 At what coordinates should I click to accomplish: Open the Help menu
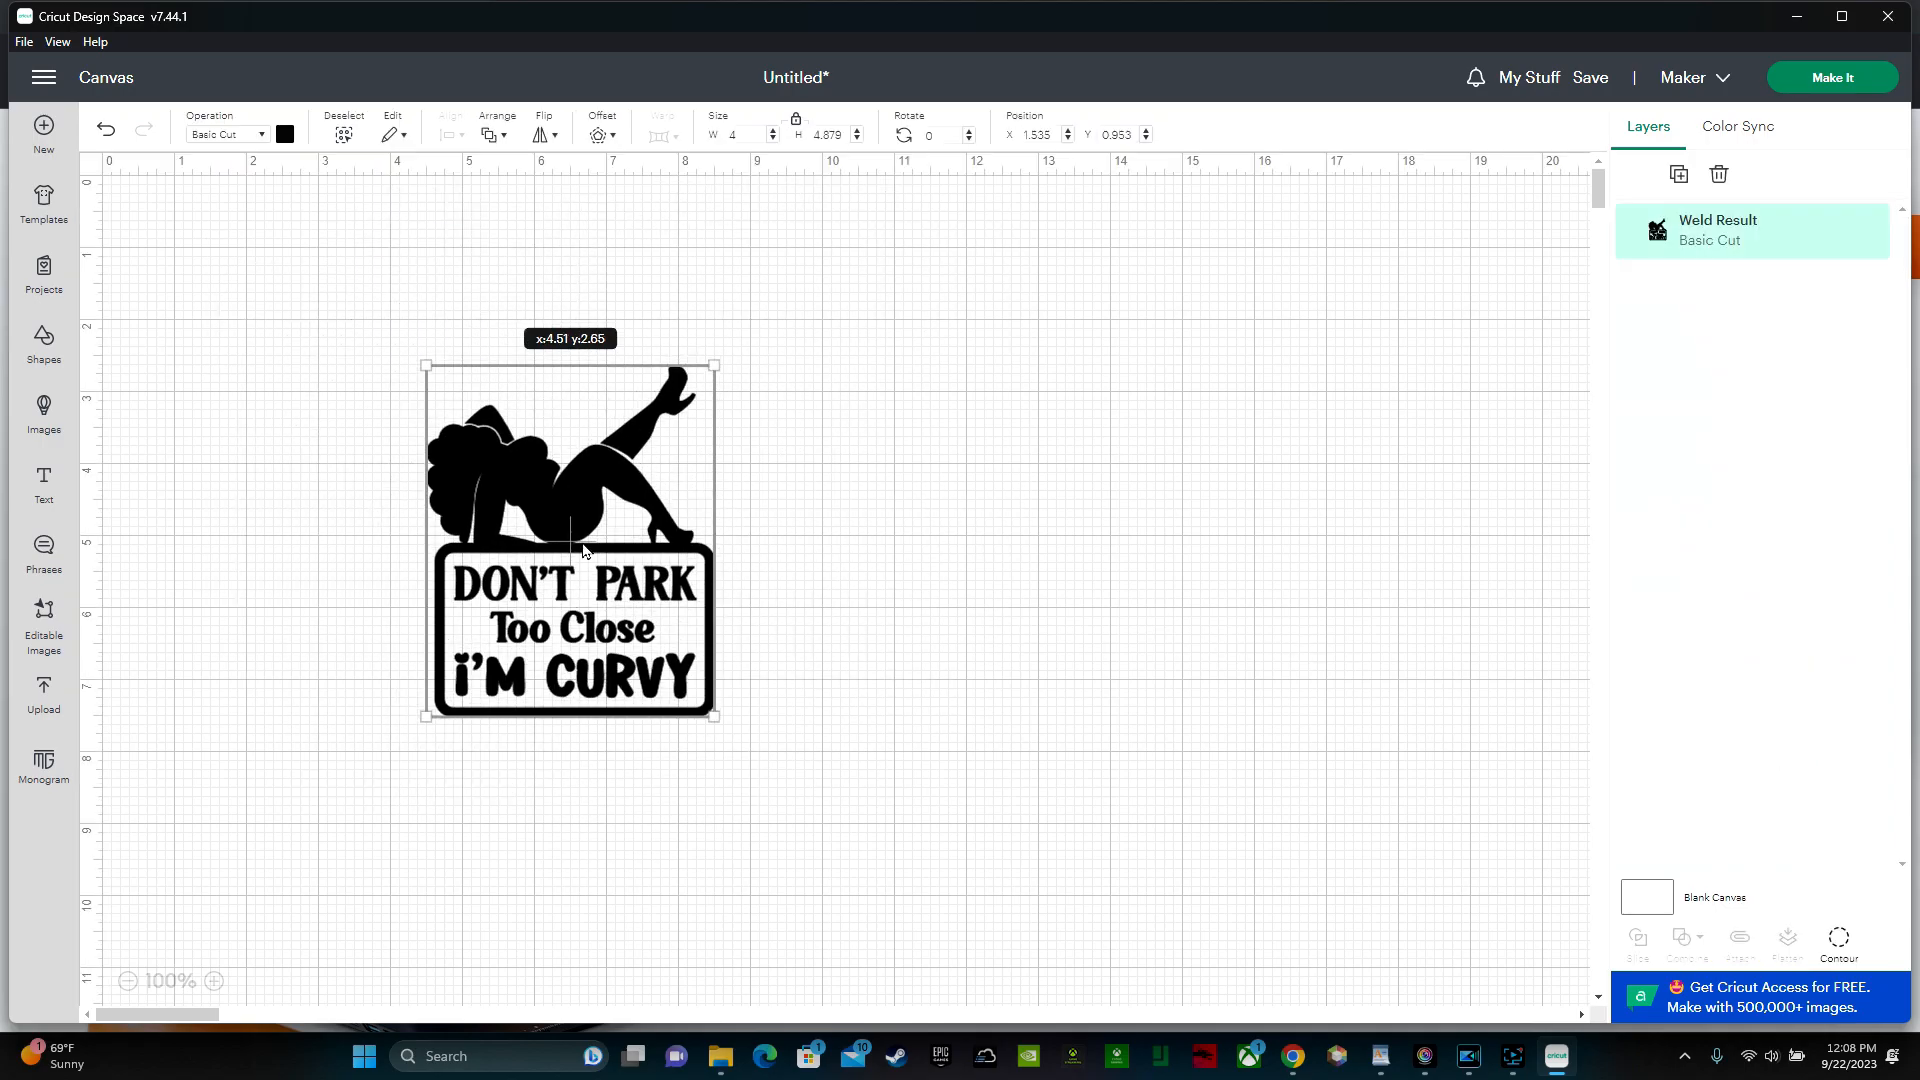[95, 42]
